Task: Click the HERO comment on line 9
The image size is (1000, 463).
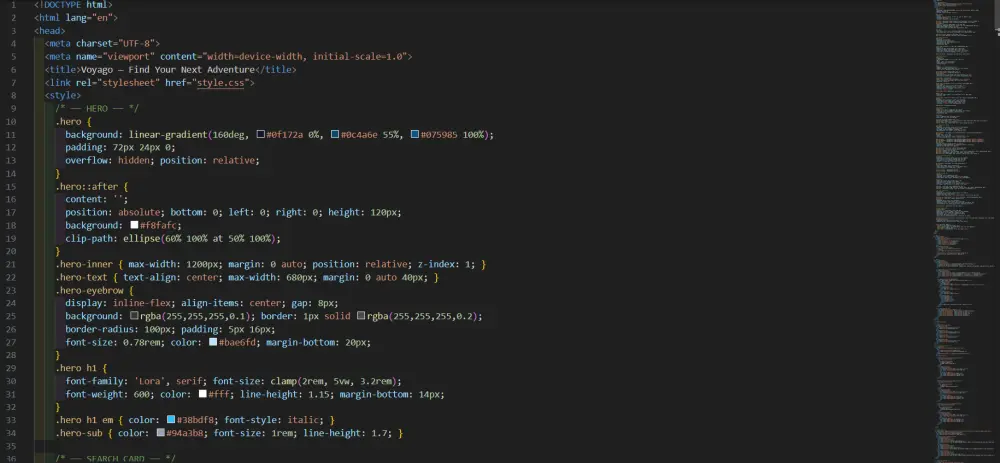Action: click(x=97, y=108)
